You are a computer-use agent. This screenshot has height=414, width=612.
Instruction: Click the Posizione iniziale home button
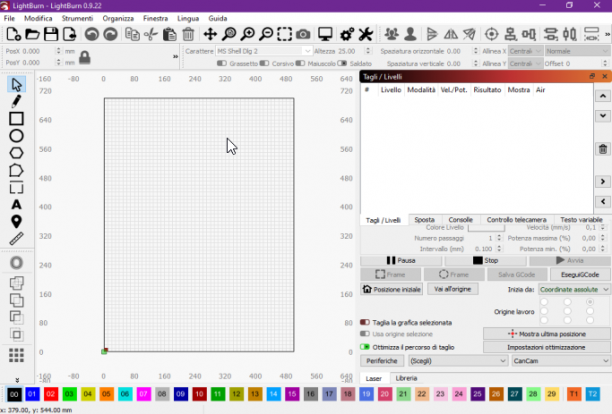pyautogui.click(x=391, y=289)
